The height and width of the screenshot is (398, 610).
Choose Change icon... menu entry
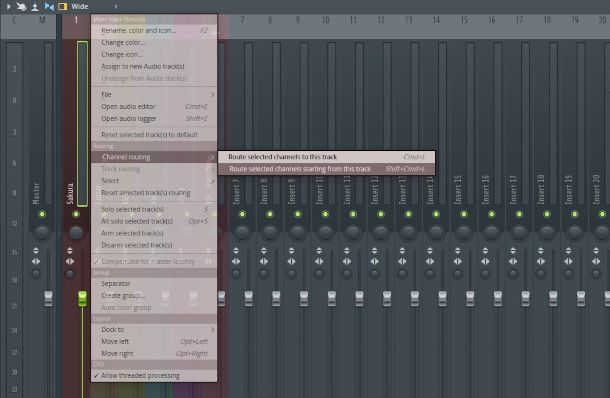(154, 54)
